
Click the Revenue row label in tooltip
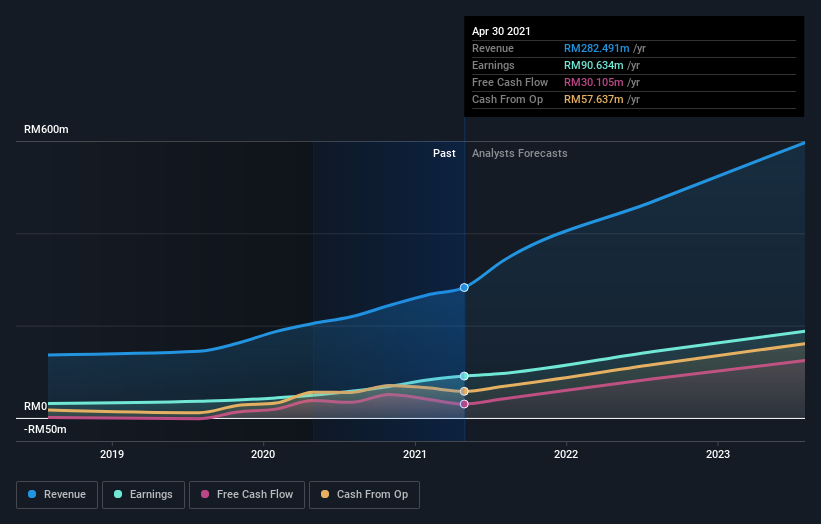(493, 48)
